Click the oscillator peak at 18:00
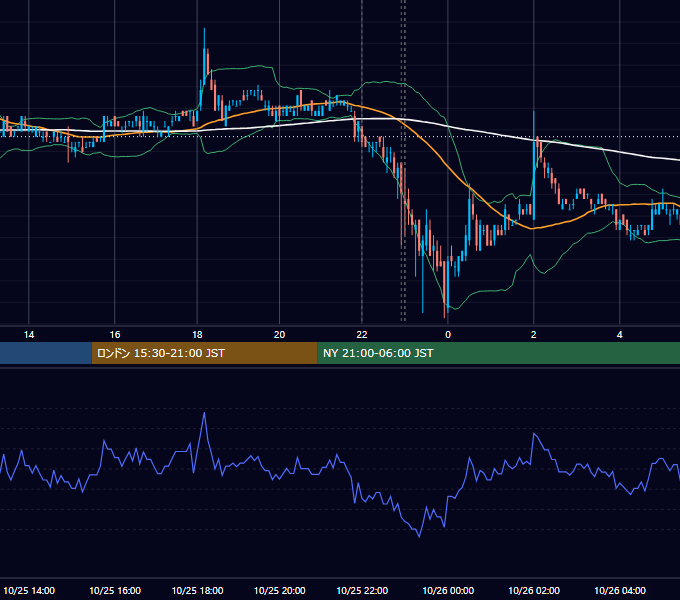Viewport: 680px width, 600px height. [x=204, y=414]
